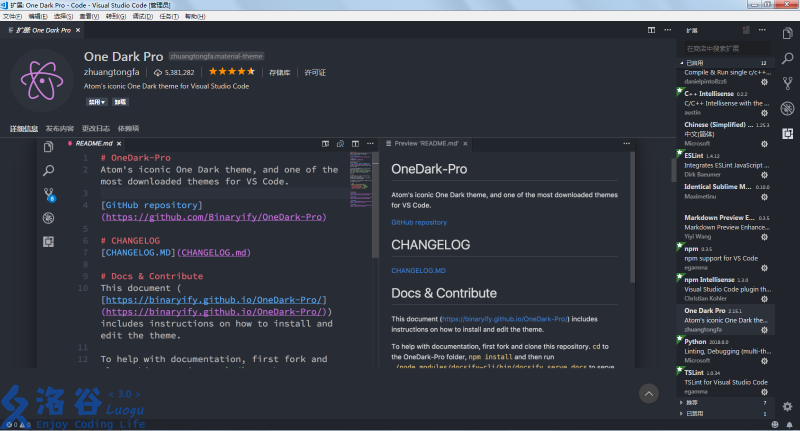Click the five-star rating
800x431 pixels.
pyautogui.click(x=232, y=71)
